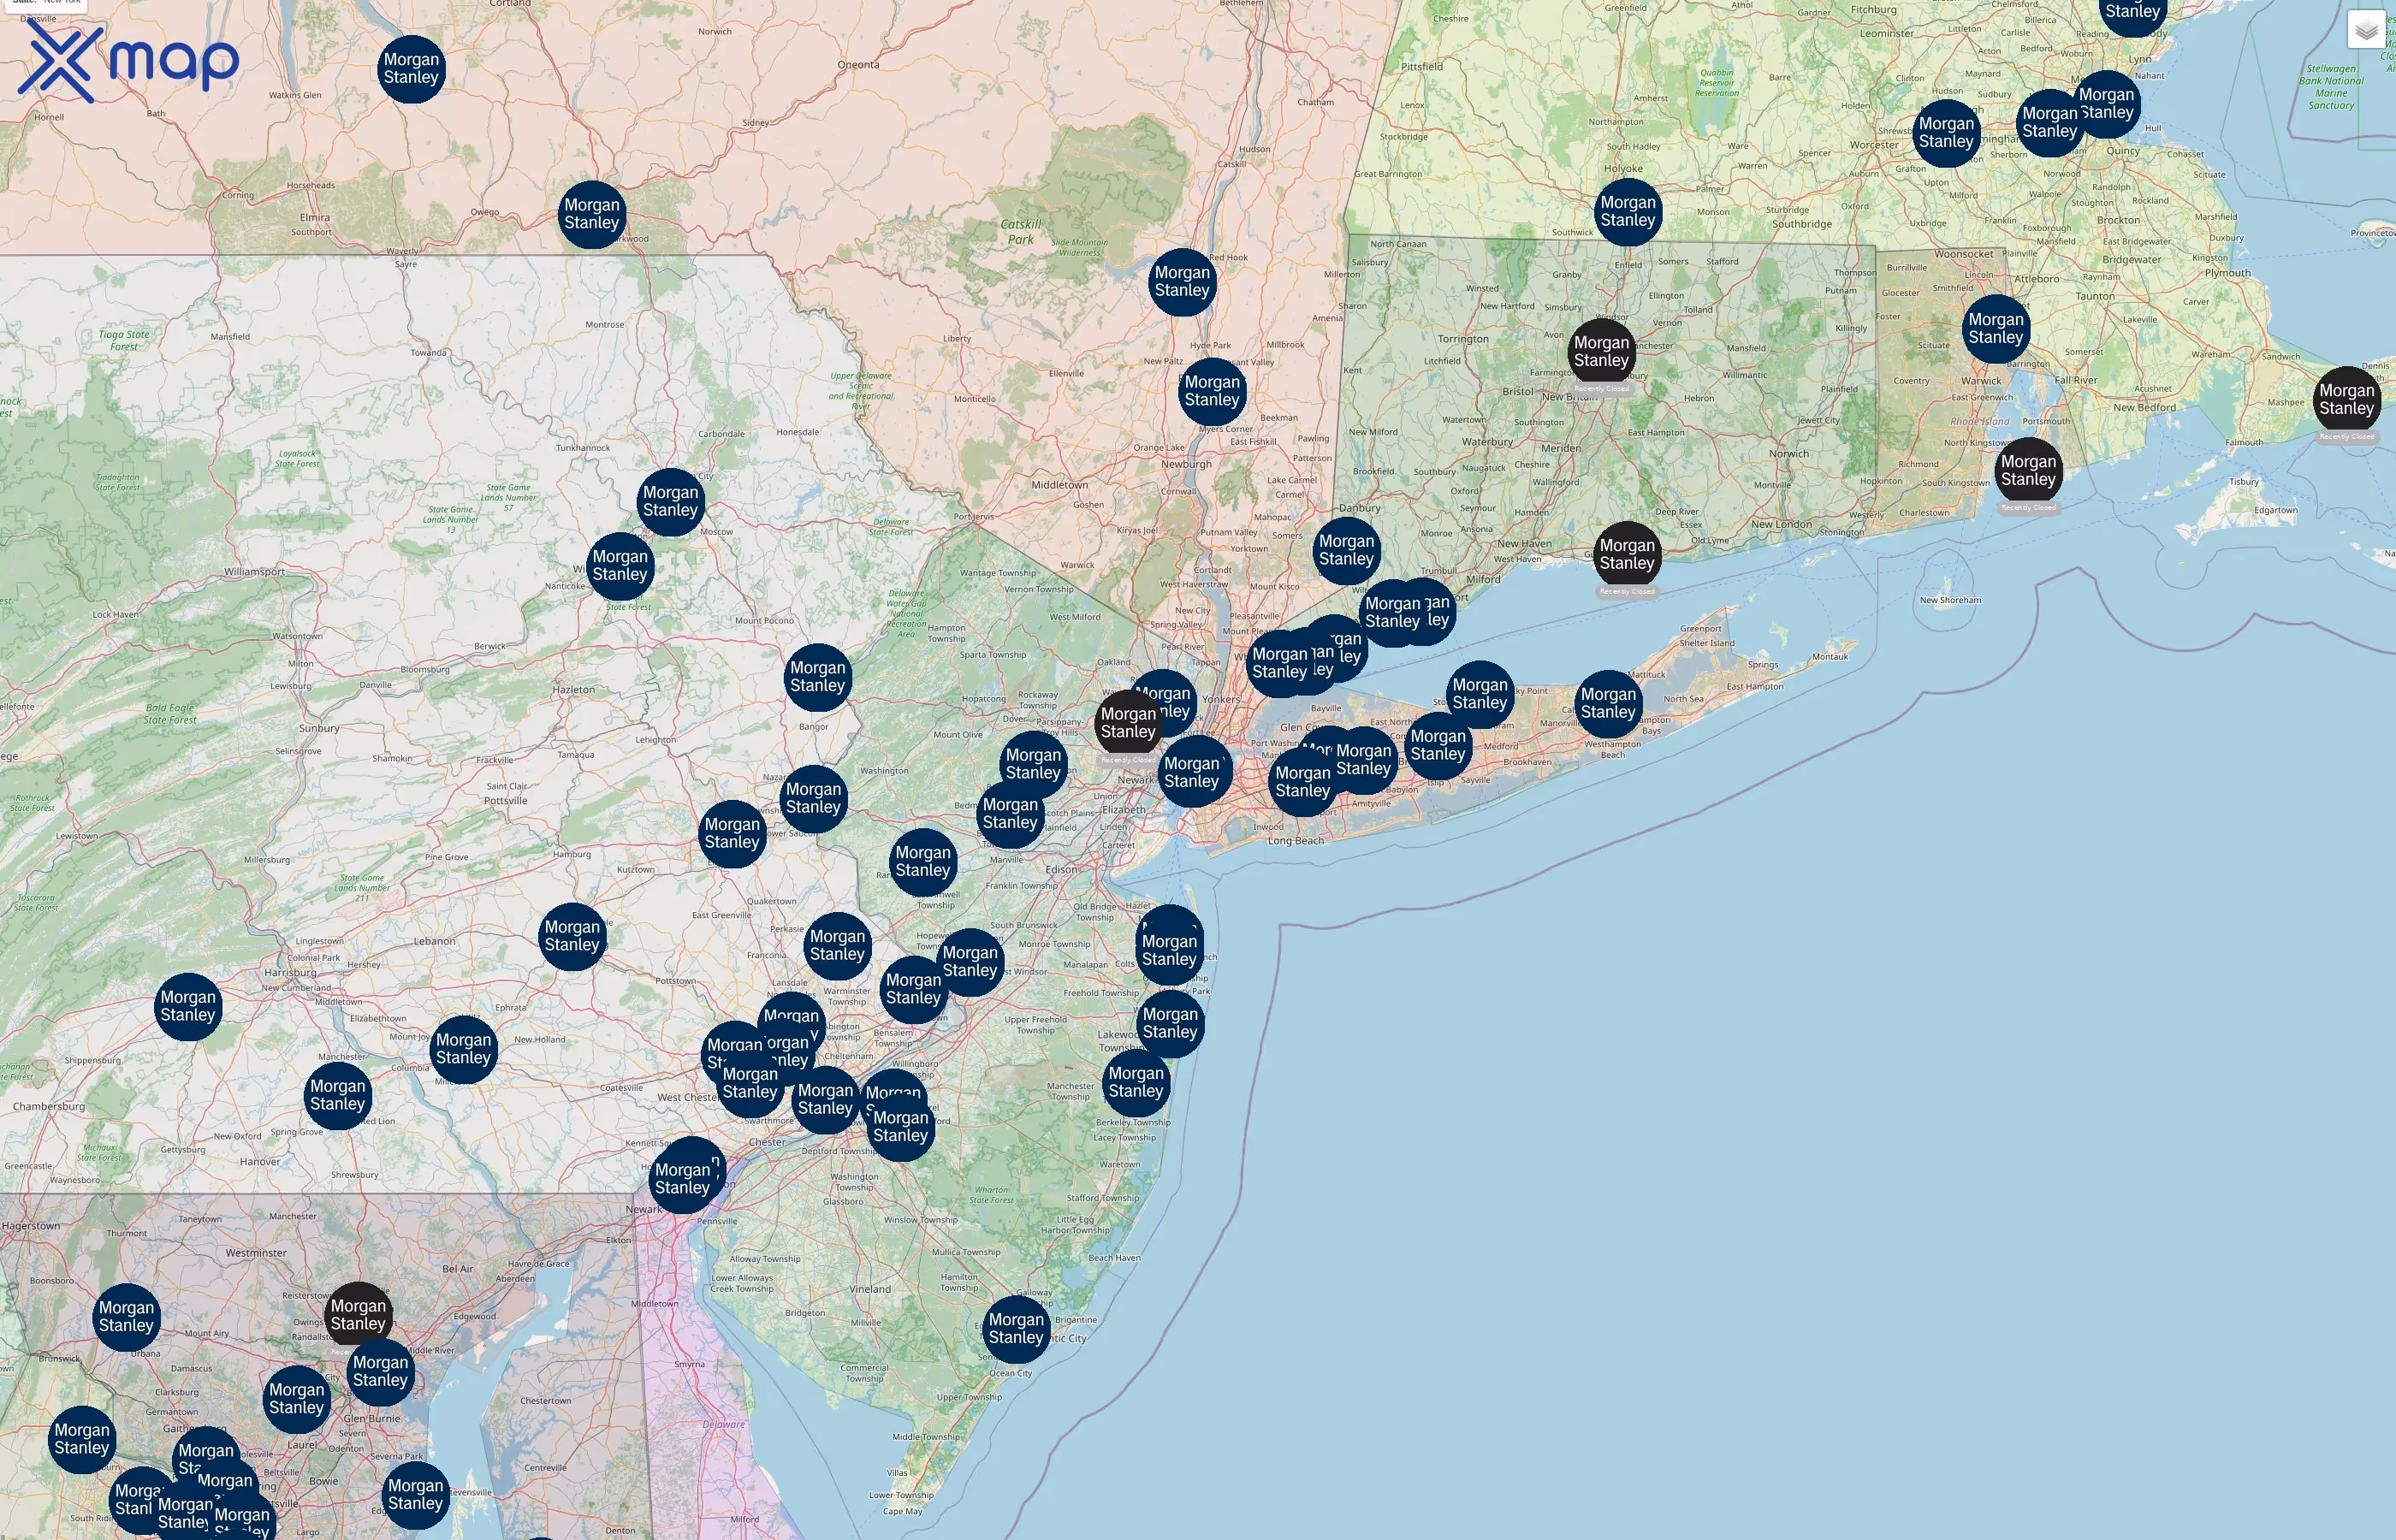Select closed Morgan Stanley marker near Reisterstown
The image size is (2396, 1540).
(358, 1316)
